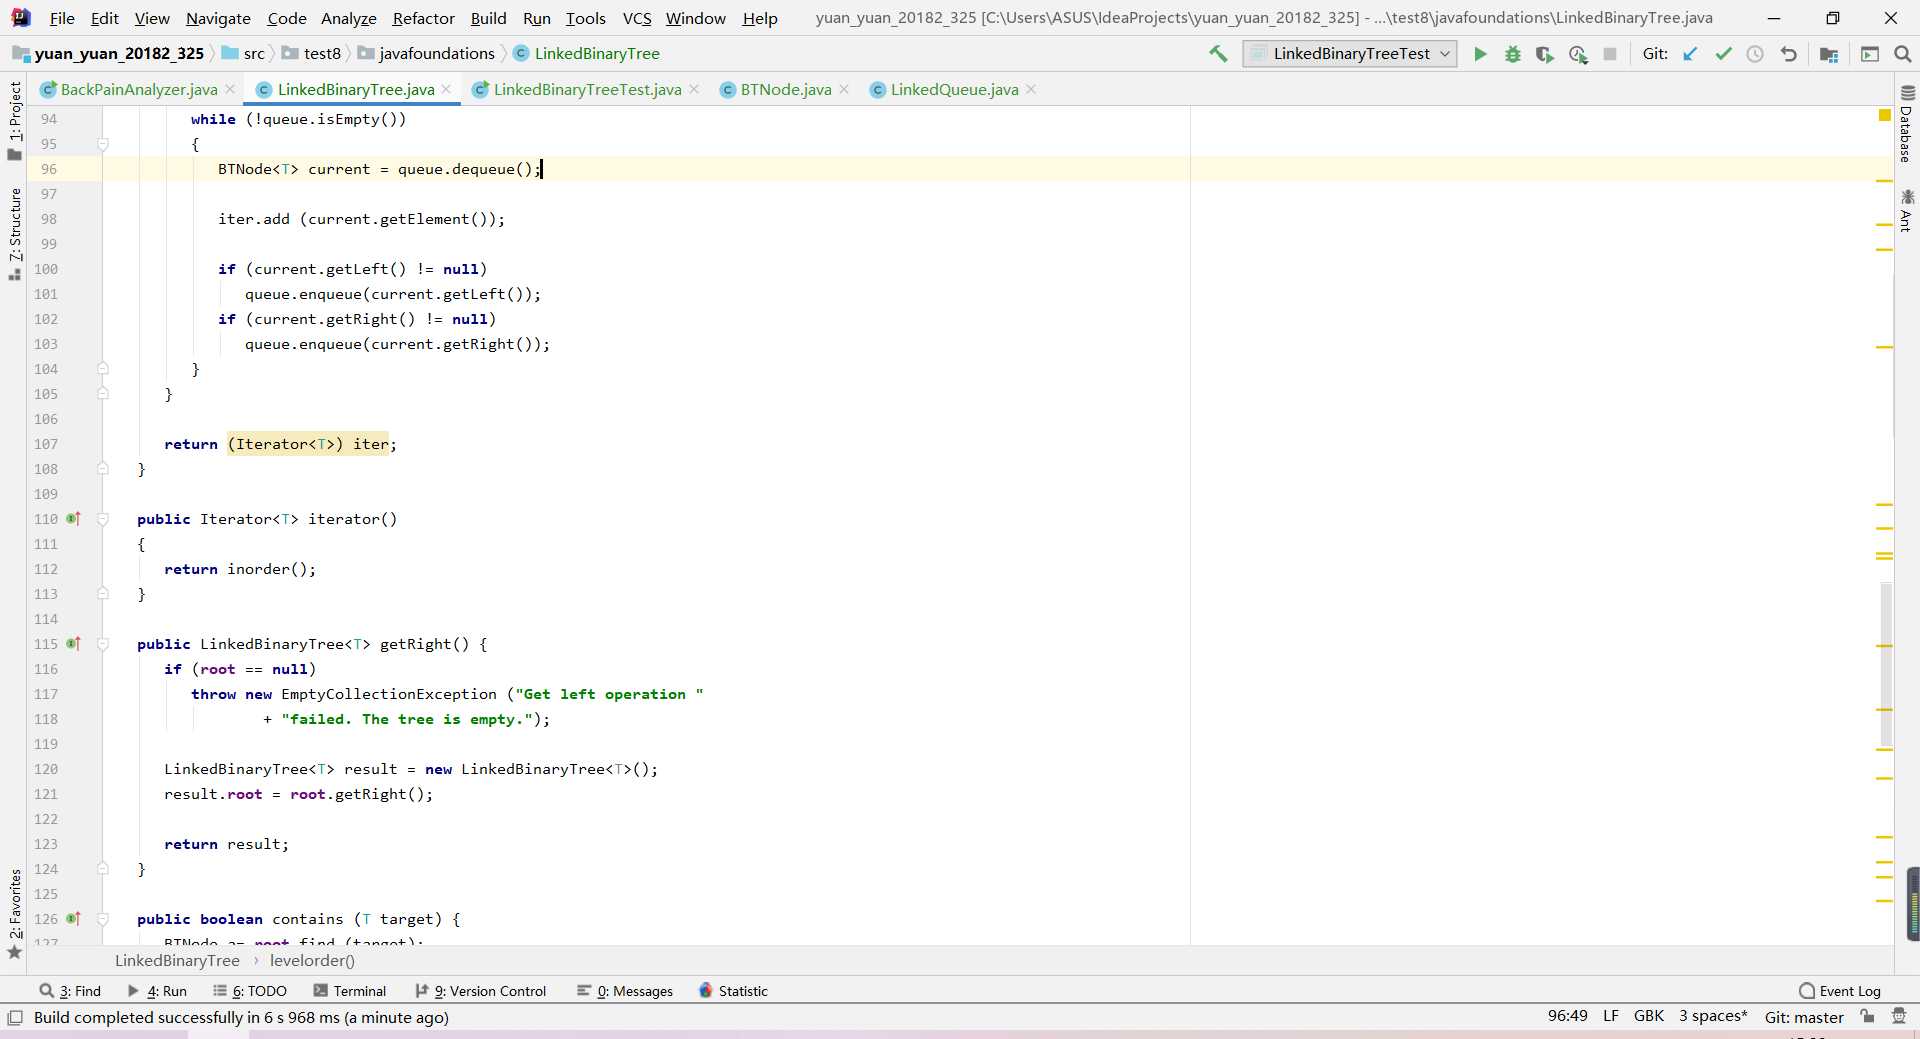Open the 0: Messages tool window
1920x1039 pixels.
pyautogui.click(x=625, y=991)
